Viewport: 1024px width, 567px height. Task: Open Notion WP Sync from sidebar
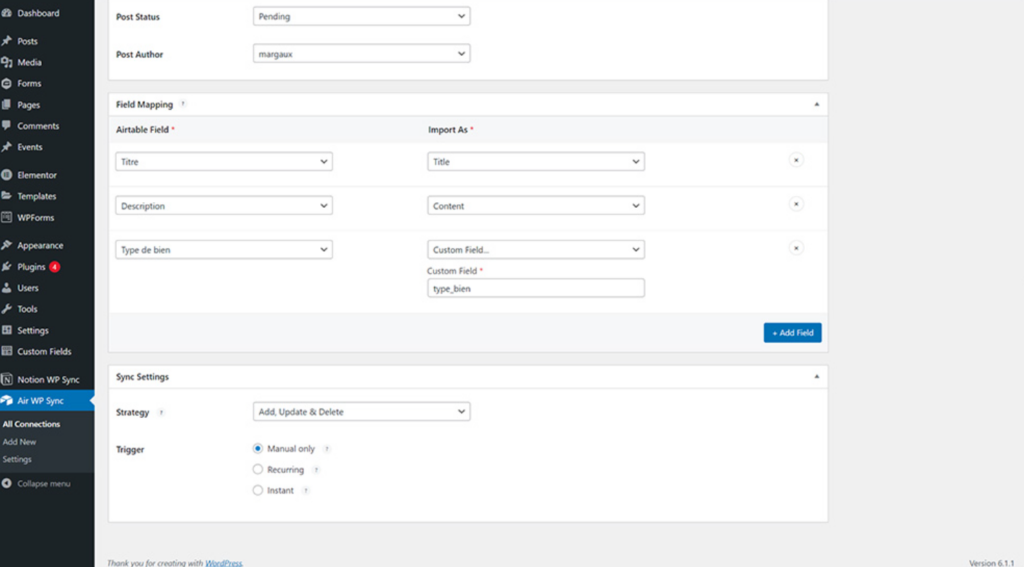[x=47, y=380]
